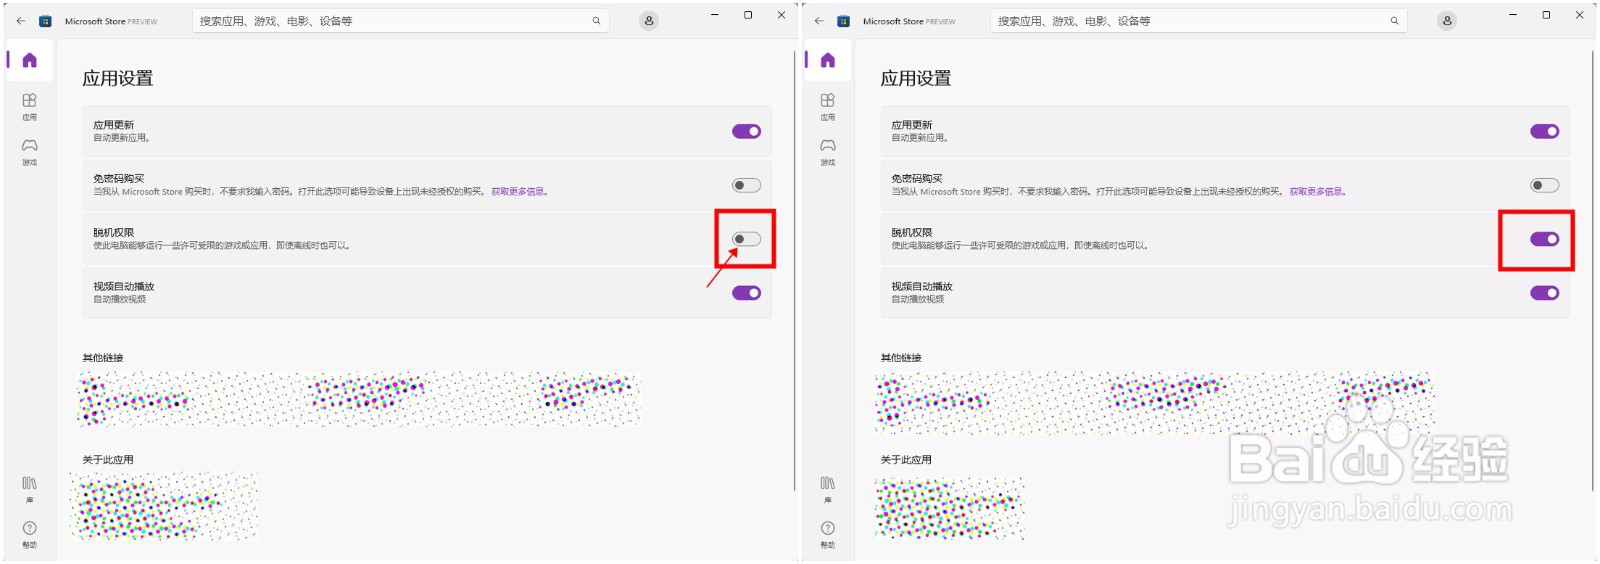
Task: Toggle 应用更新 switch in left window
Action: pos(746,131)
